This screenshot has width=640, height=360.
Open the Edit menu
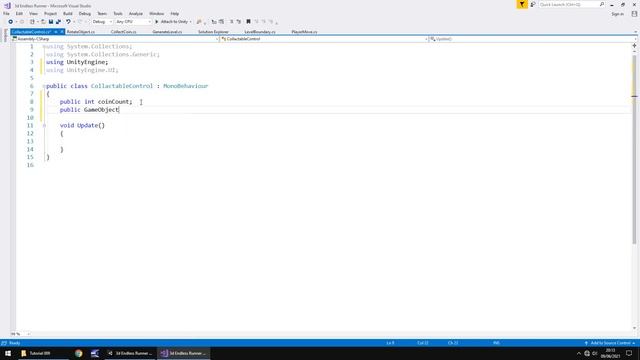click(19, 14)
